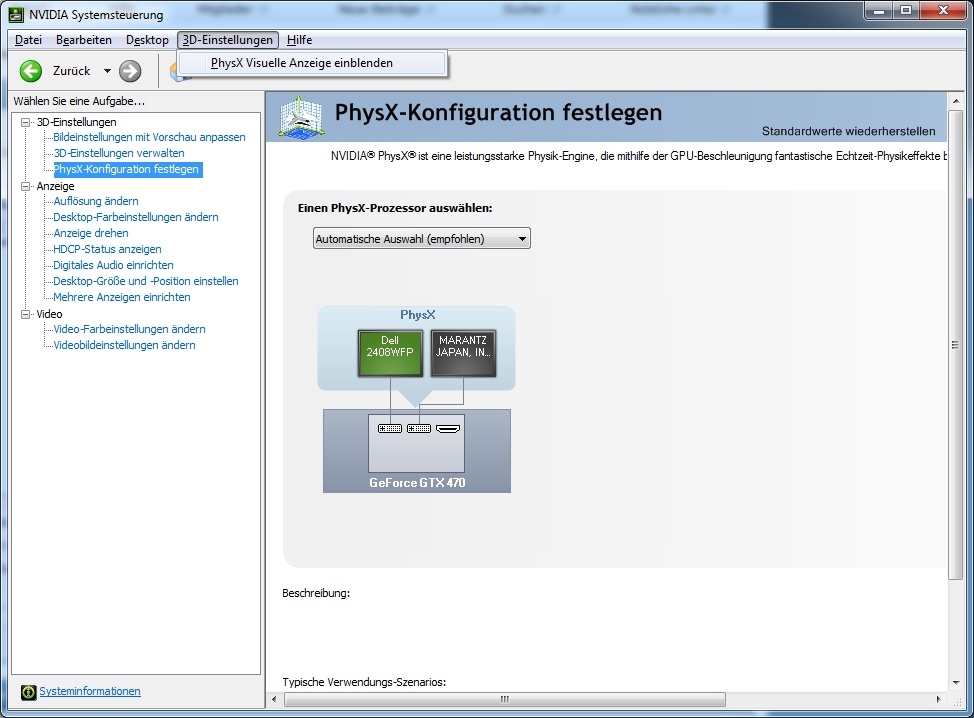Click the vertical scrollbar up arrow
Screen dimensions: 974x718
tap(956, 101)
